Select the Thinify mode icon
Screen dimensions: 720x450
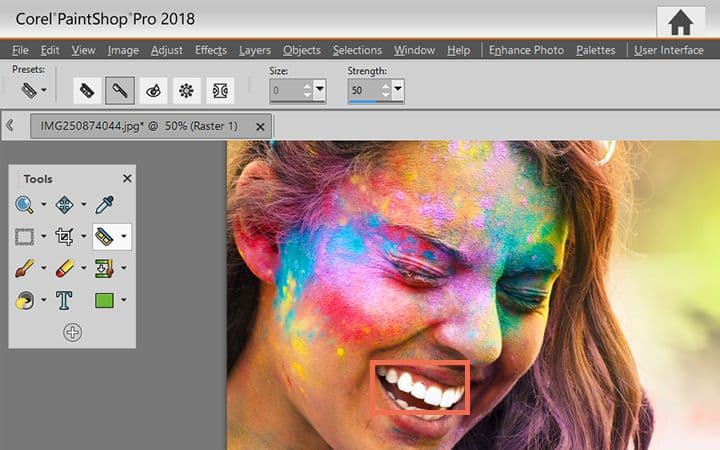(220, 90)
